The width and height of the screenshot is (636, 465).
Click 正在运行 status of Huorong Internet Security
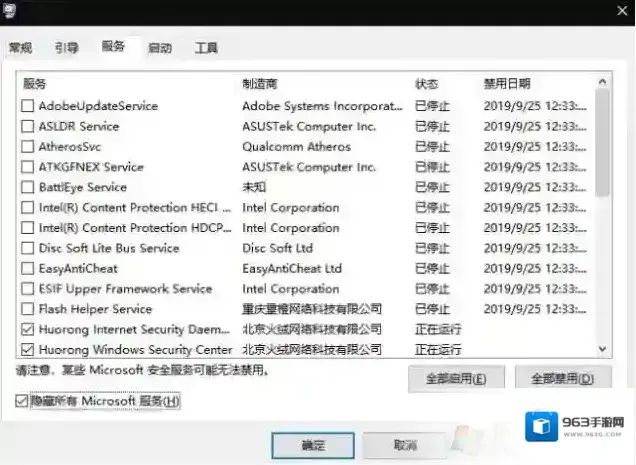tap(438, 329)
